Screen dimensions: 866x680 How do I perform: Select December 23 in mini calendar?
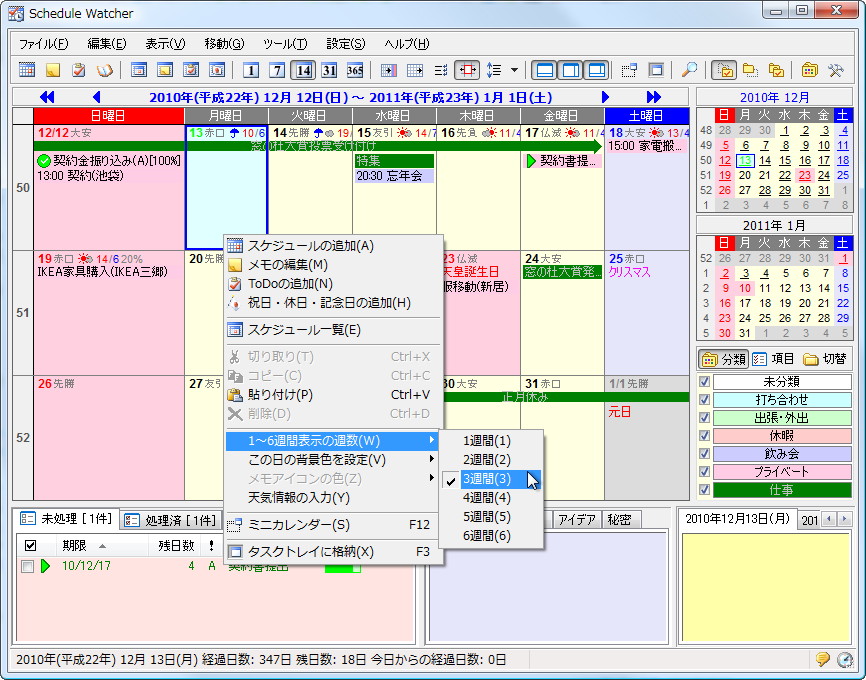tap(805, 176)
